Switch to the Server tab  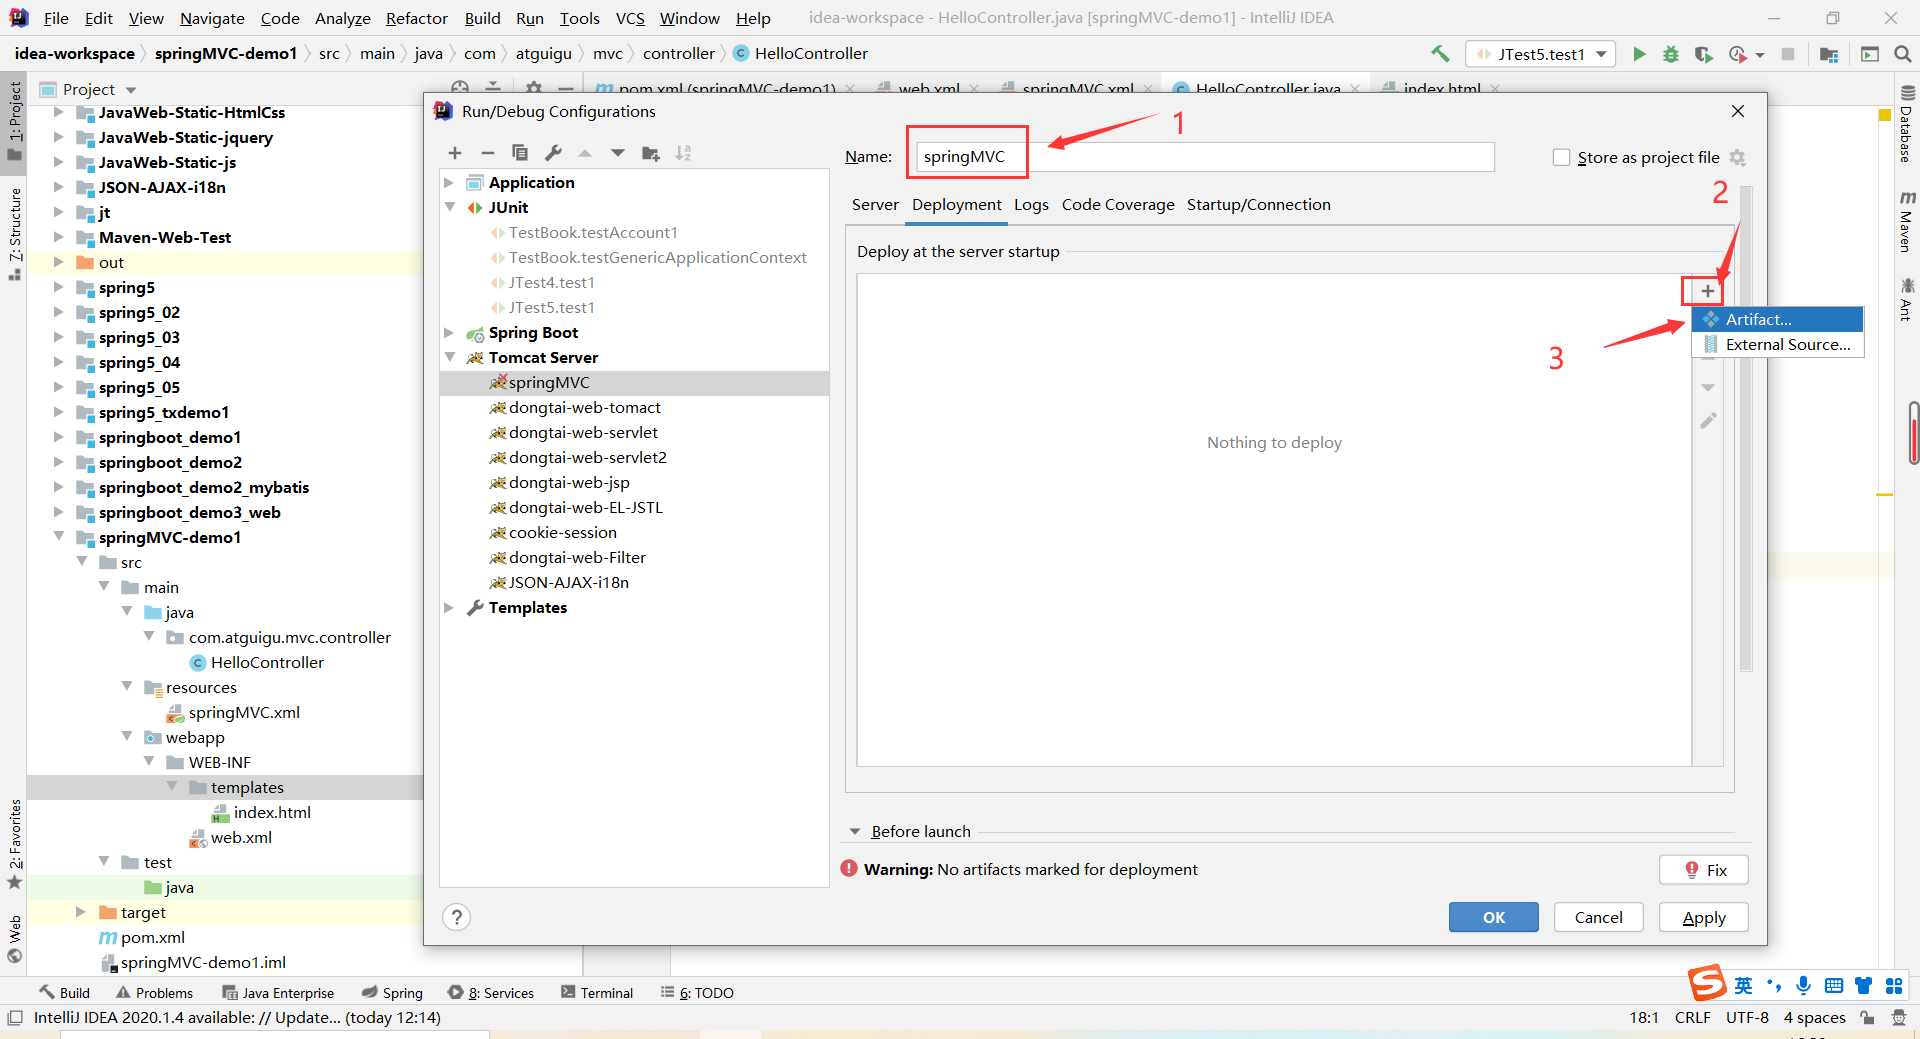[875, 205]
